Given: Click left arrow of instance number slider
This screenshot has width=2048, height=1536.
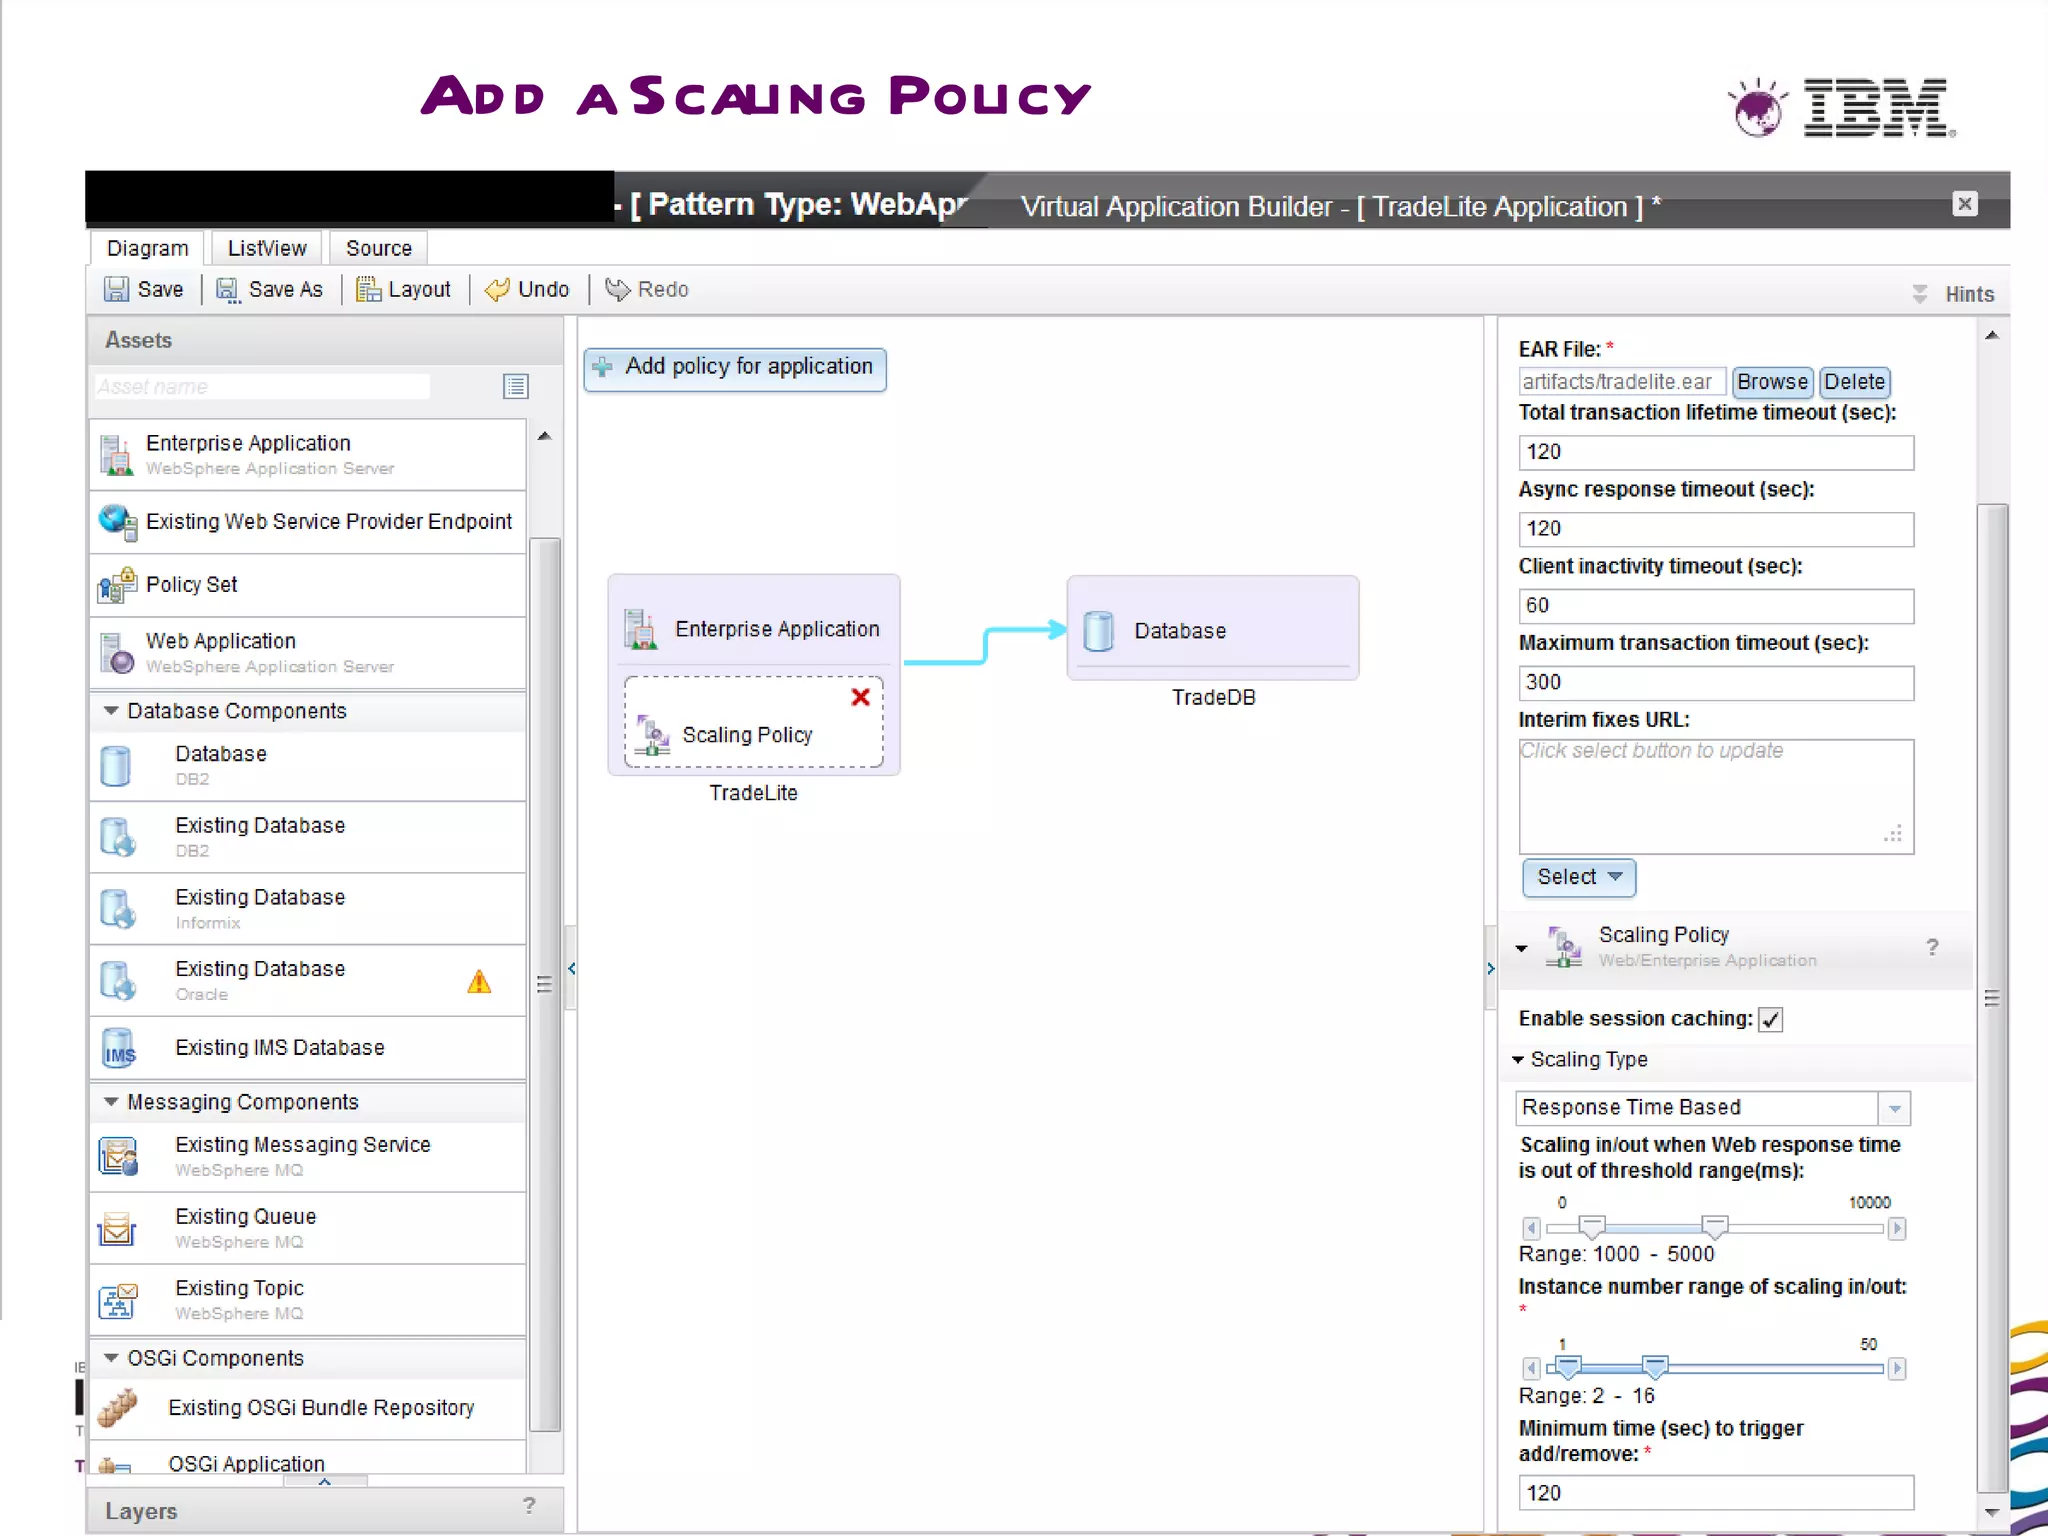Looking at the screenshot, I should point(1531,1368).
